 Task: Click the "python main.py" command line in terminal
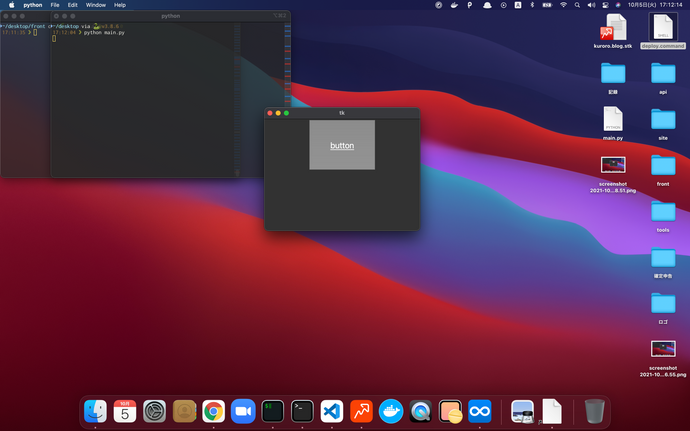[104, 33]
